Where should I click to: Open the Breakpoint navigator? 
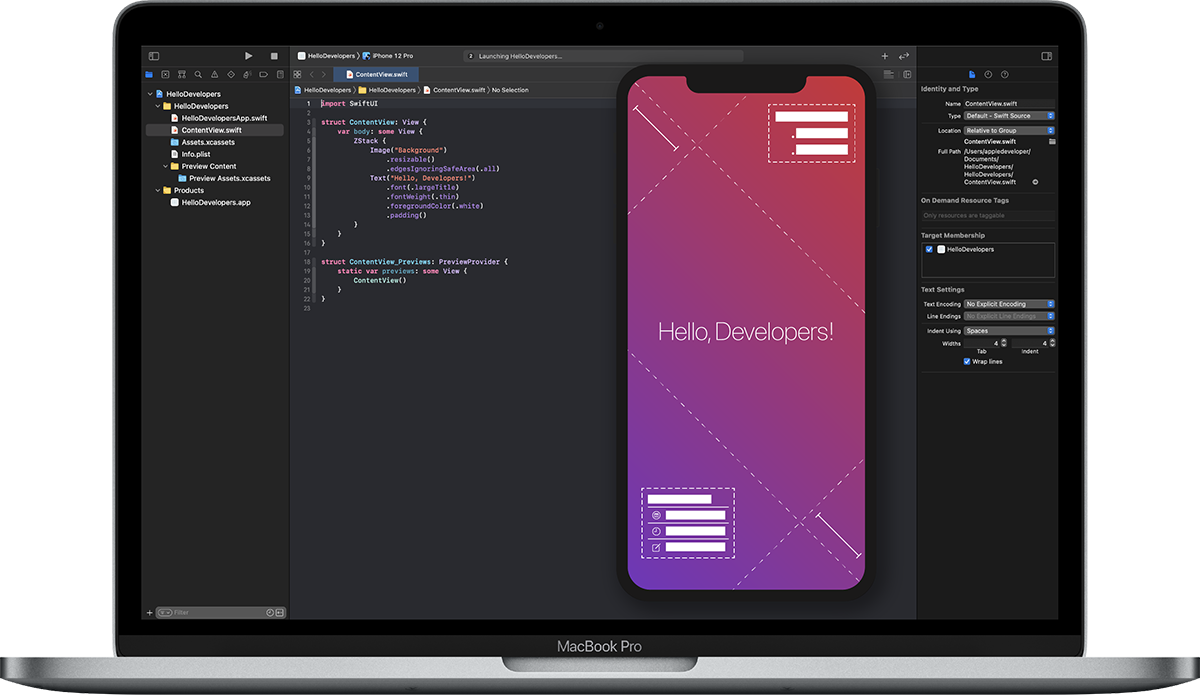coord(263,74)
